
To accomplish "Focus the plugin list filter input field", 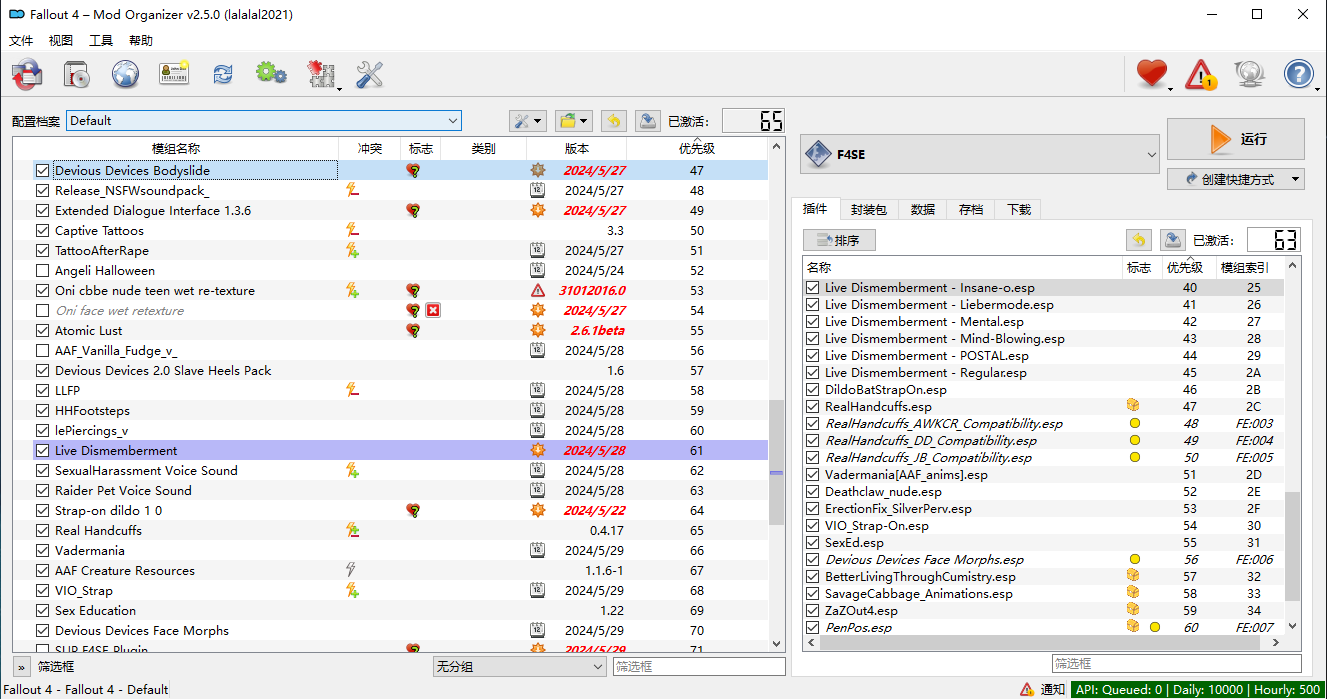I will coord(1176,663).
